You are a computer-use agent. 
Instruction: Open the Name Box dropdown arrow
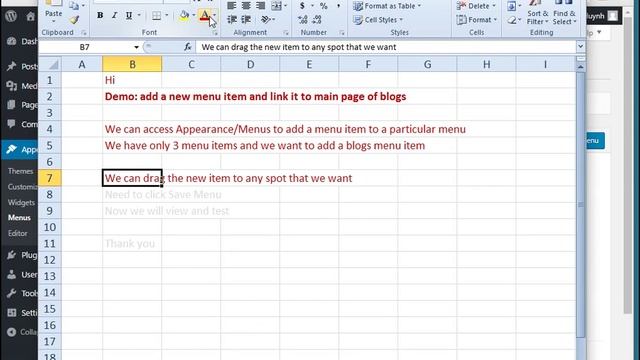point(136,47)
